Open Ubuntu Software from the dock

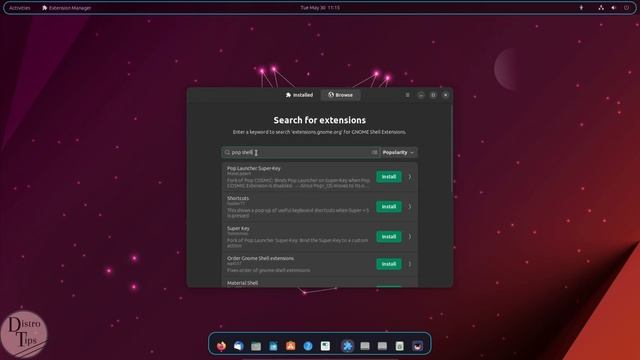coord(291,346)
